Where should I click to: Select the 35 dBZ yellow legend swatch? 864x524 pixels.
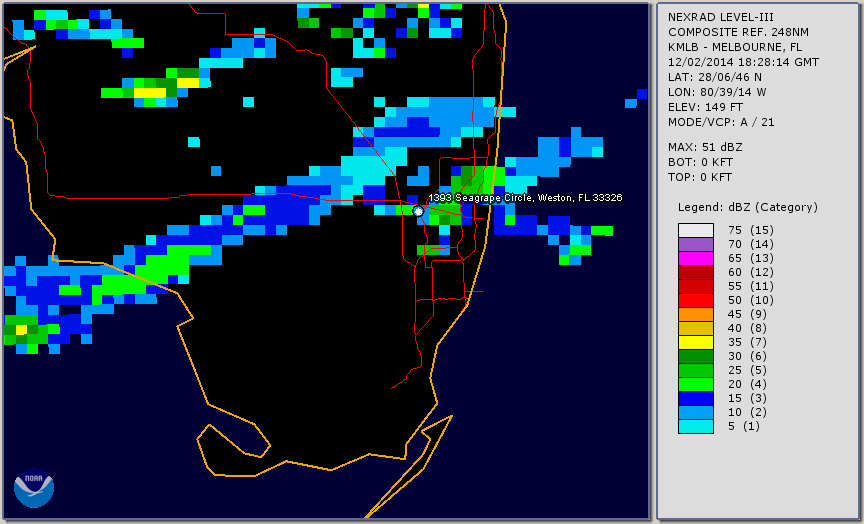click(696, 342)
